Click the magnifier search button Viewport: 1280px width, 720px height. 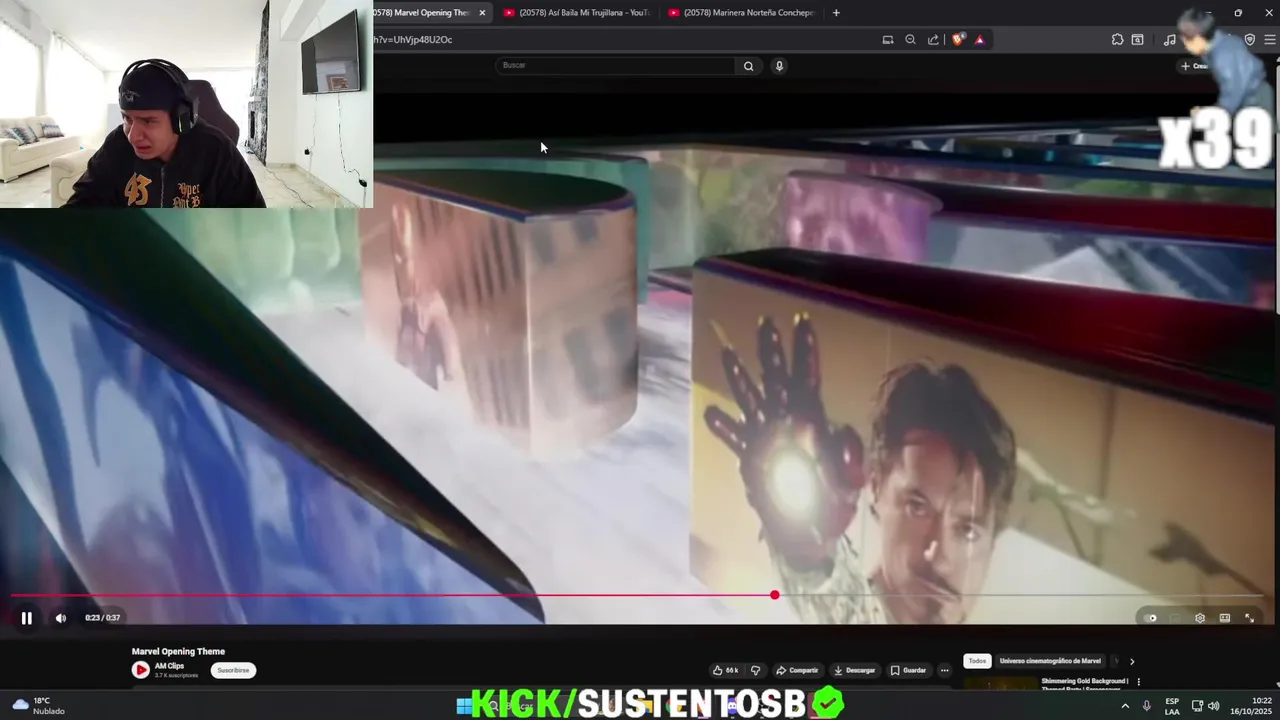tap(748, 66)
